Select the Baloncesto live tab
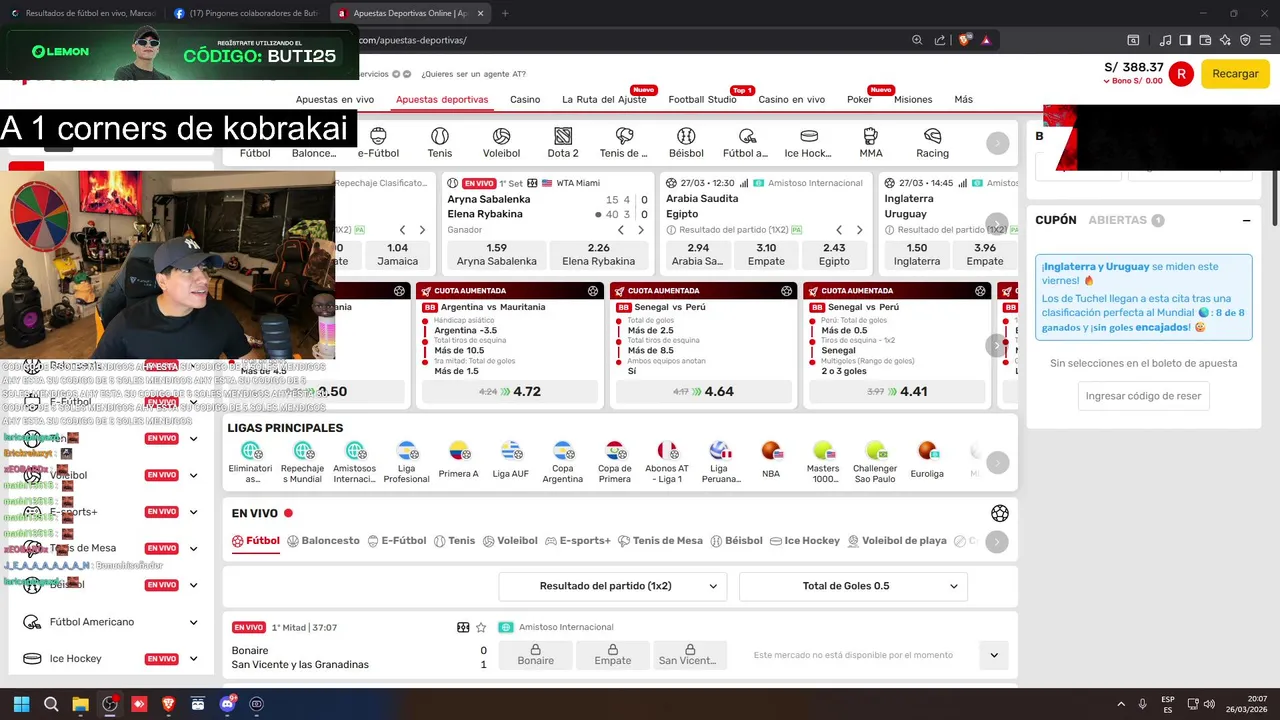The height and width of the screenshot is (720, 1280). 323,541
